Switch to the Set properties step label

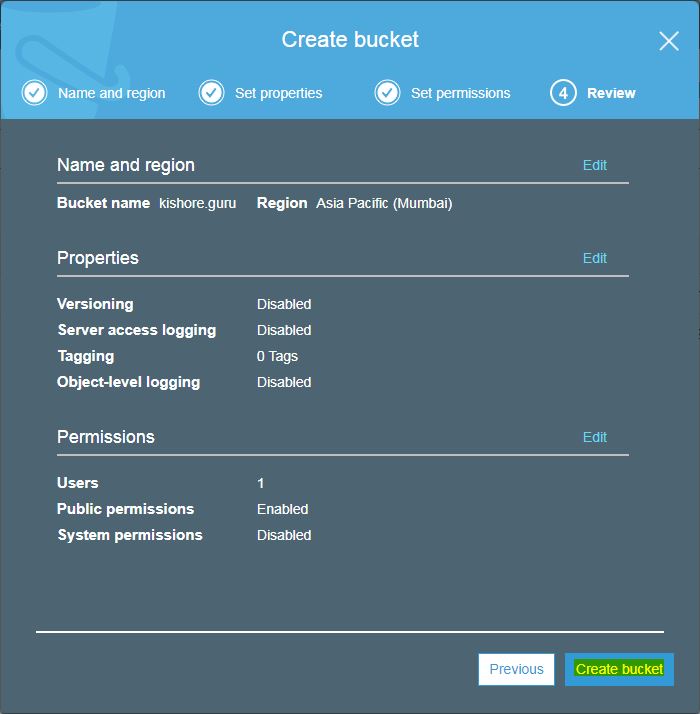(278, 93)
